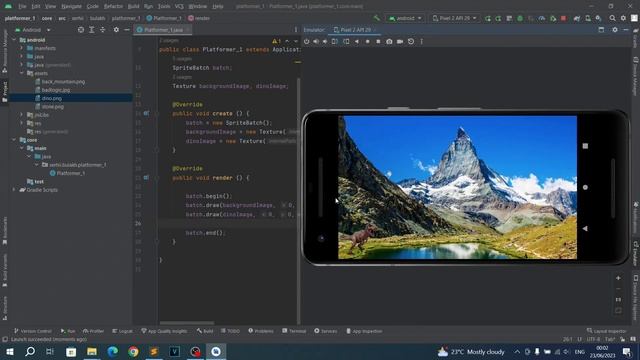Select stone.png file
This screenshot has height=360, width=640.
(53, 107)
